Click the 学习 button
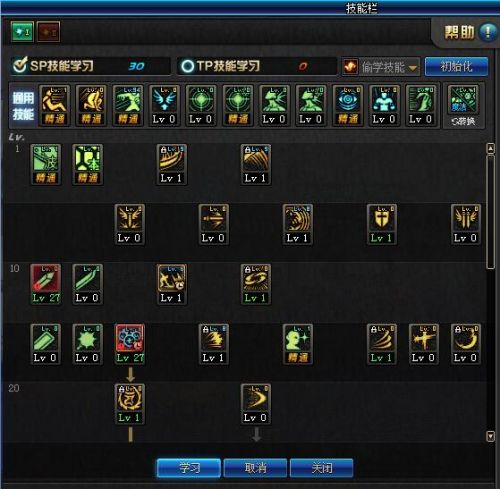Image resolution: width=500 pixels, height=489 pixels. (189, 468)
